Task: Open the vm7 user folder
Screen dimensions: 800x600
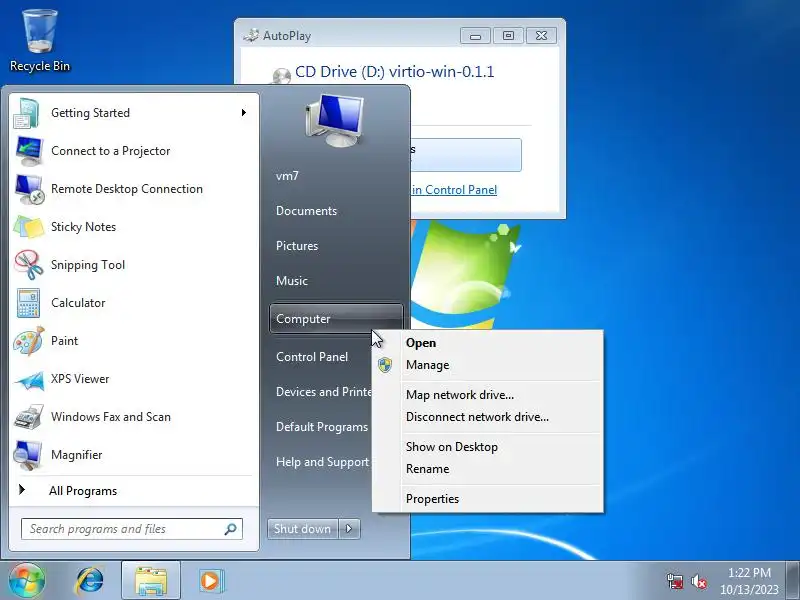Action: click(287, 176)
